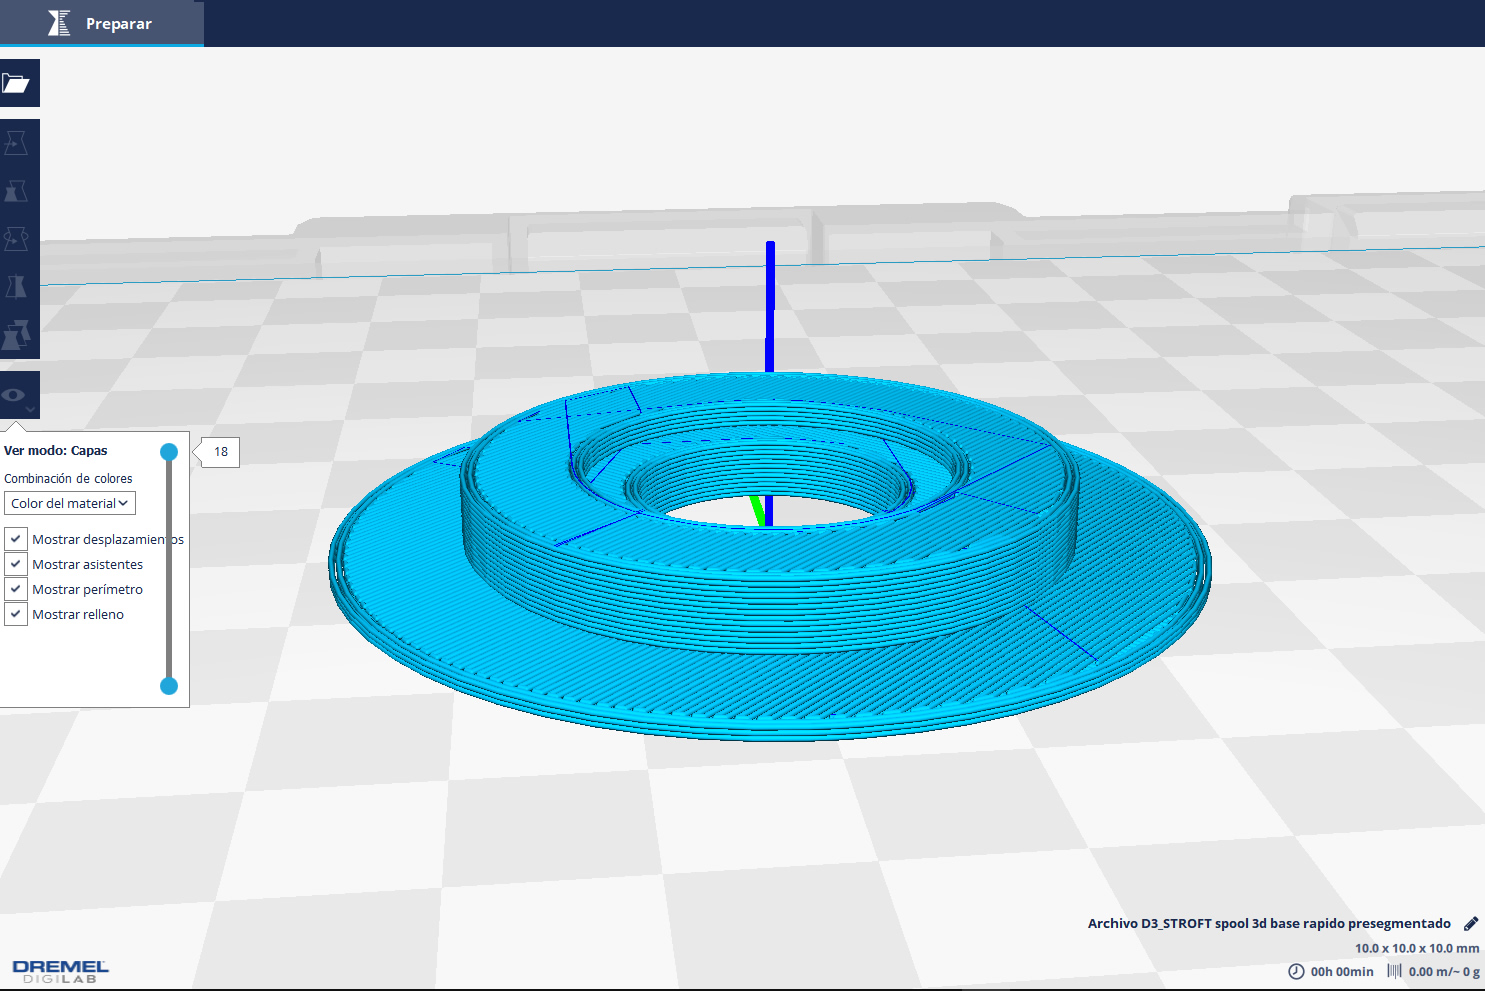Viewport: 1485px width, 991px height.
Task: Click the print time clock icon
Action: click(1296, 971)
